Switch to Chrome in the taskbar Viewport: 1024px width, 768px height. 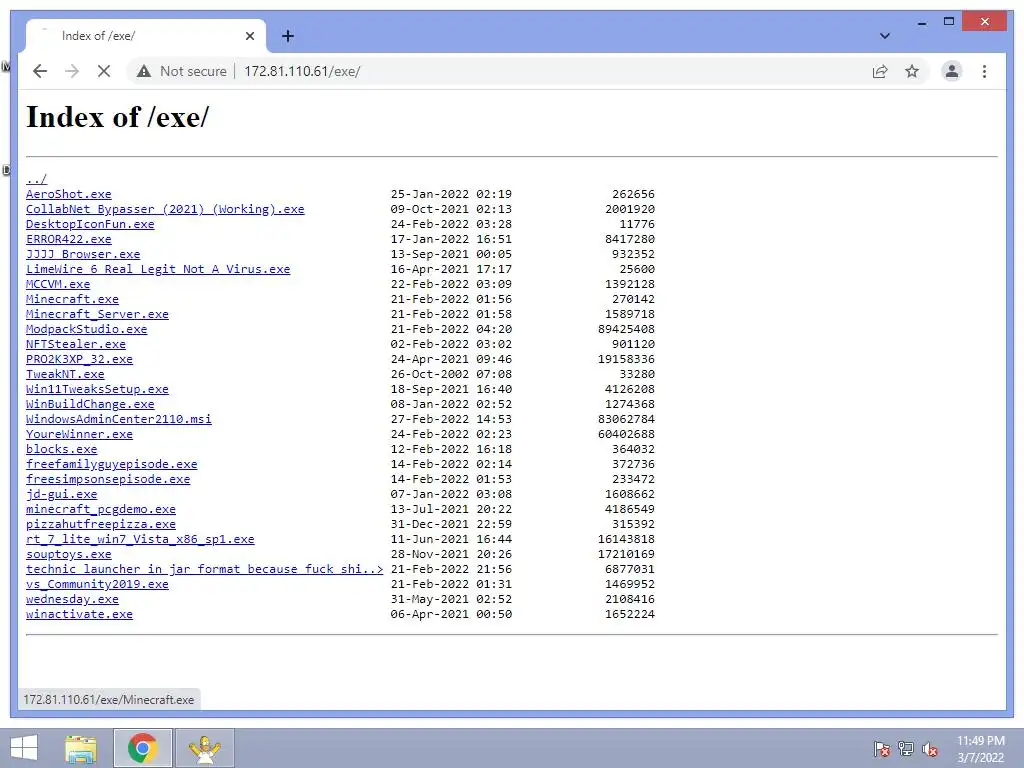[x=142, y=748]
